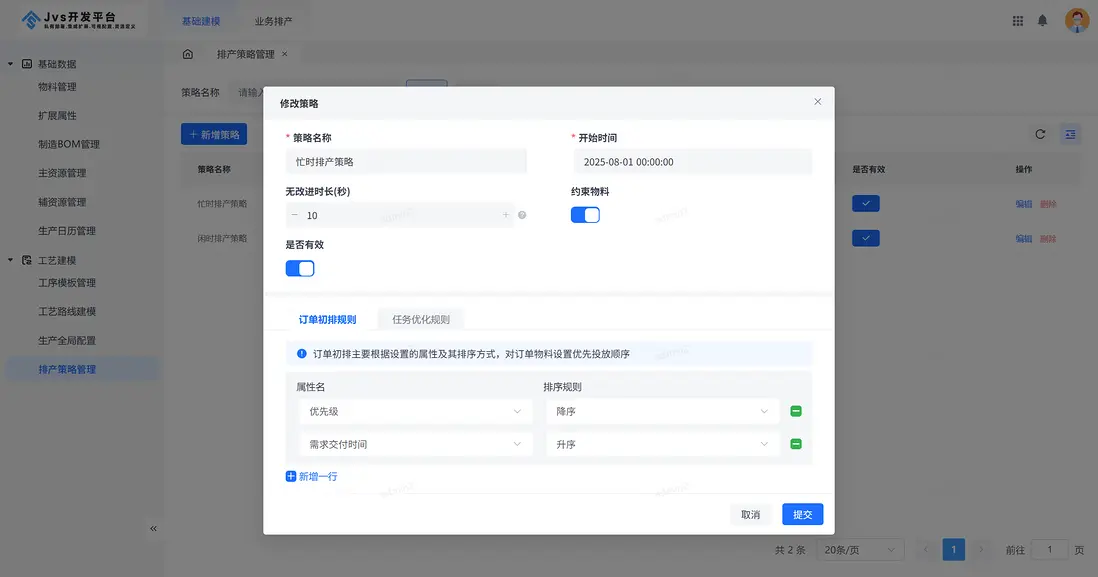Go to the home icon tab
Viewport: 1098px width, 577px height.
pyautogui.click(x=188, y=54)
